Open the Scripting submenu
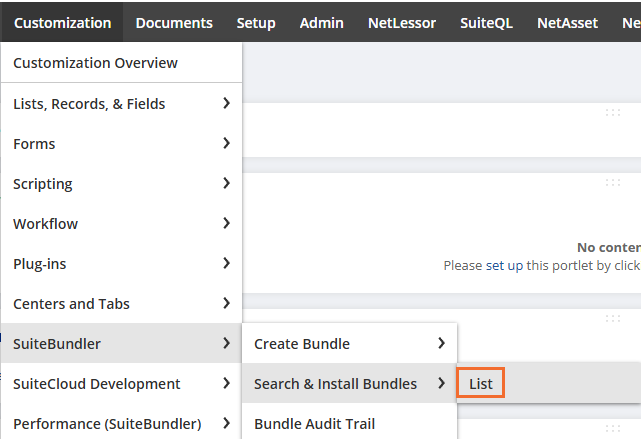 120,184
